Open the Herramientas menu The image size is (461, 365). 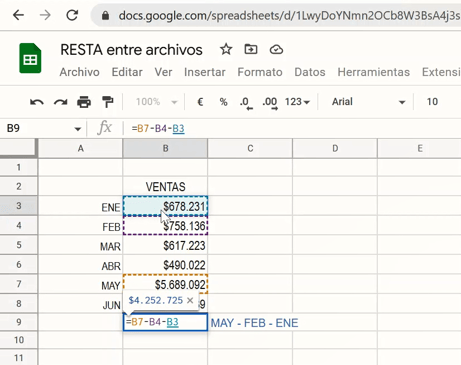click(x=373, y=72)
